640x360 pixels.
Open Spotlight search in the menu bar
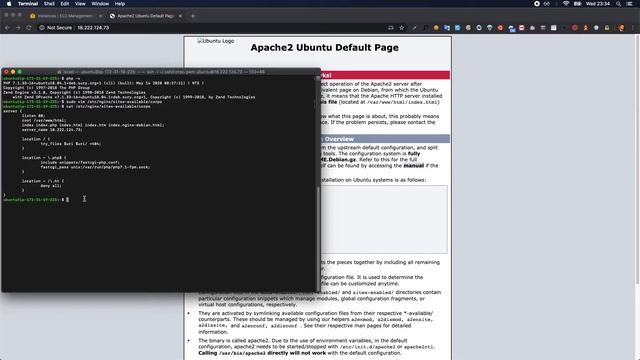pyautogui.click(x=619, y=4)
